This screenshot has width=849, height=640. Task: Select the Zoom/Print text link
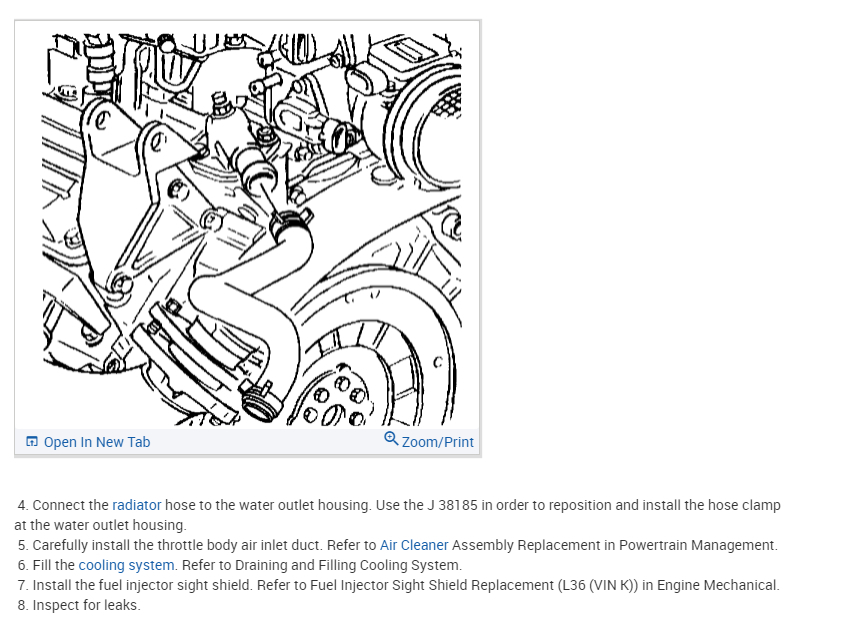(x=437, y=442)
